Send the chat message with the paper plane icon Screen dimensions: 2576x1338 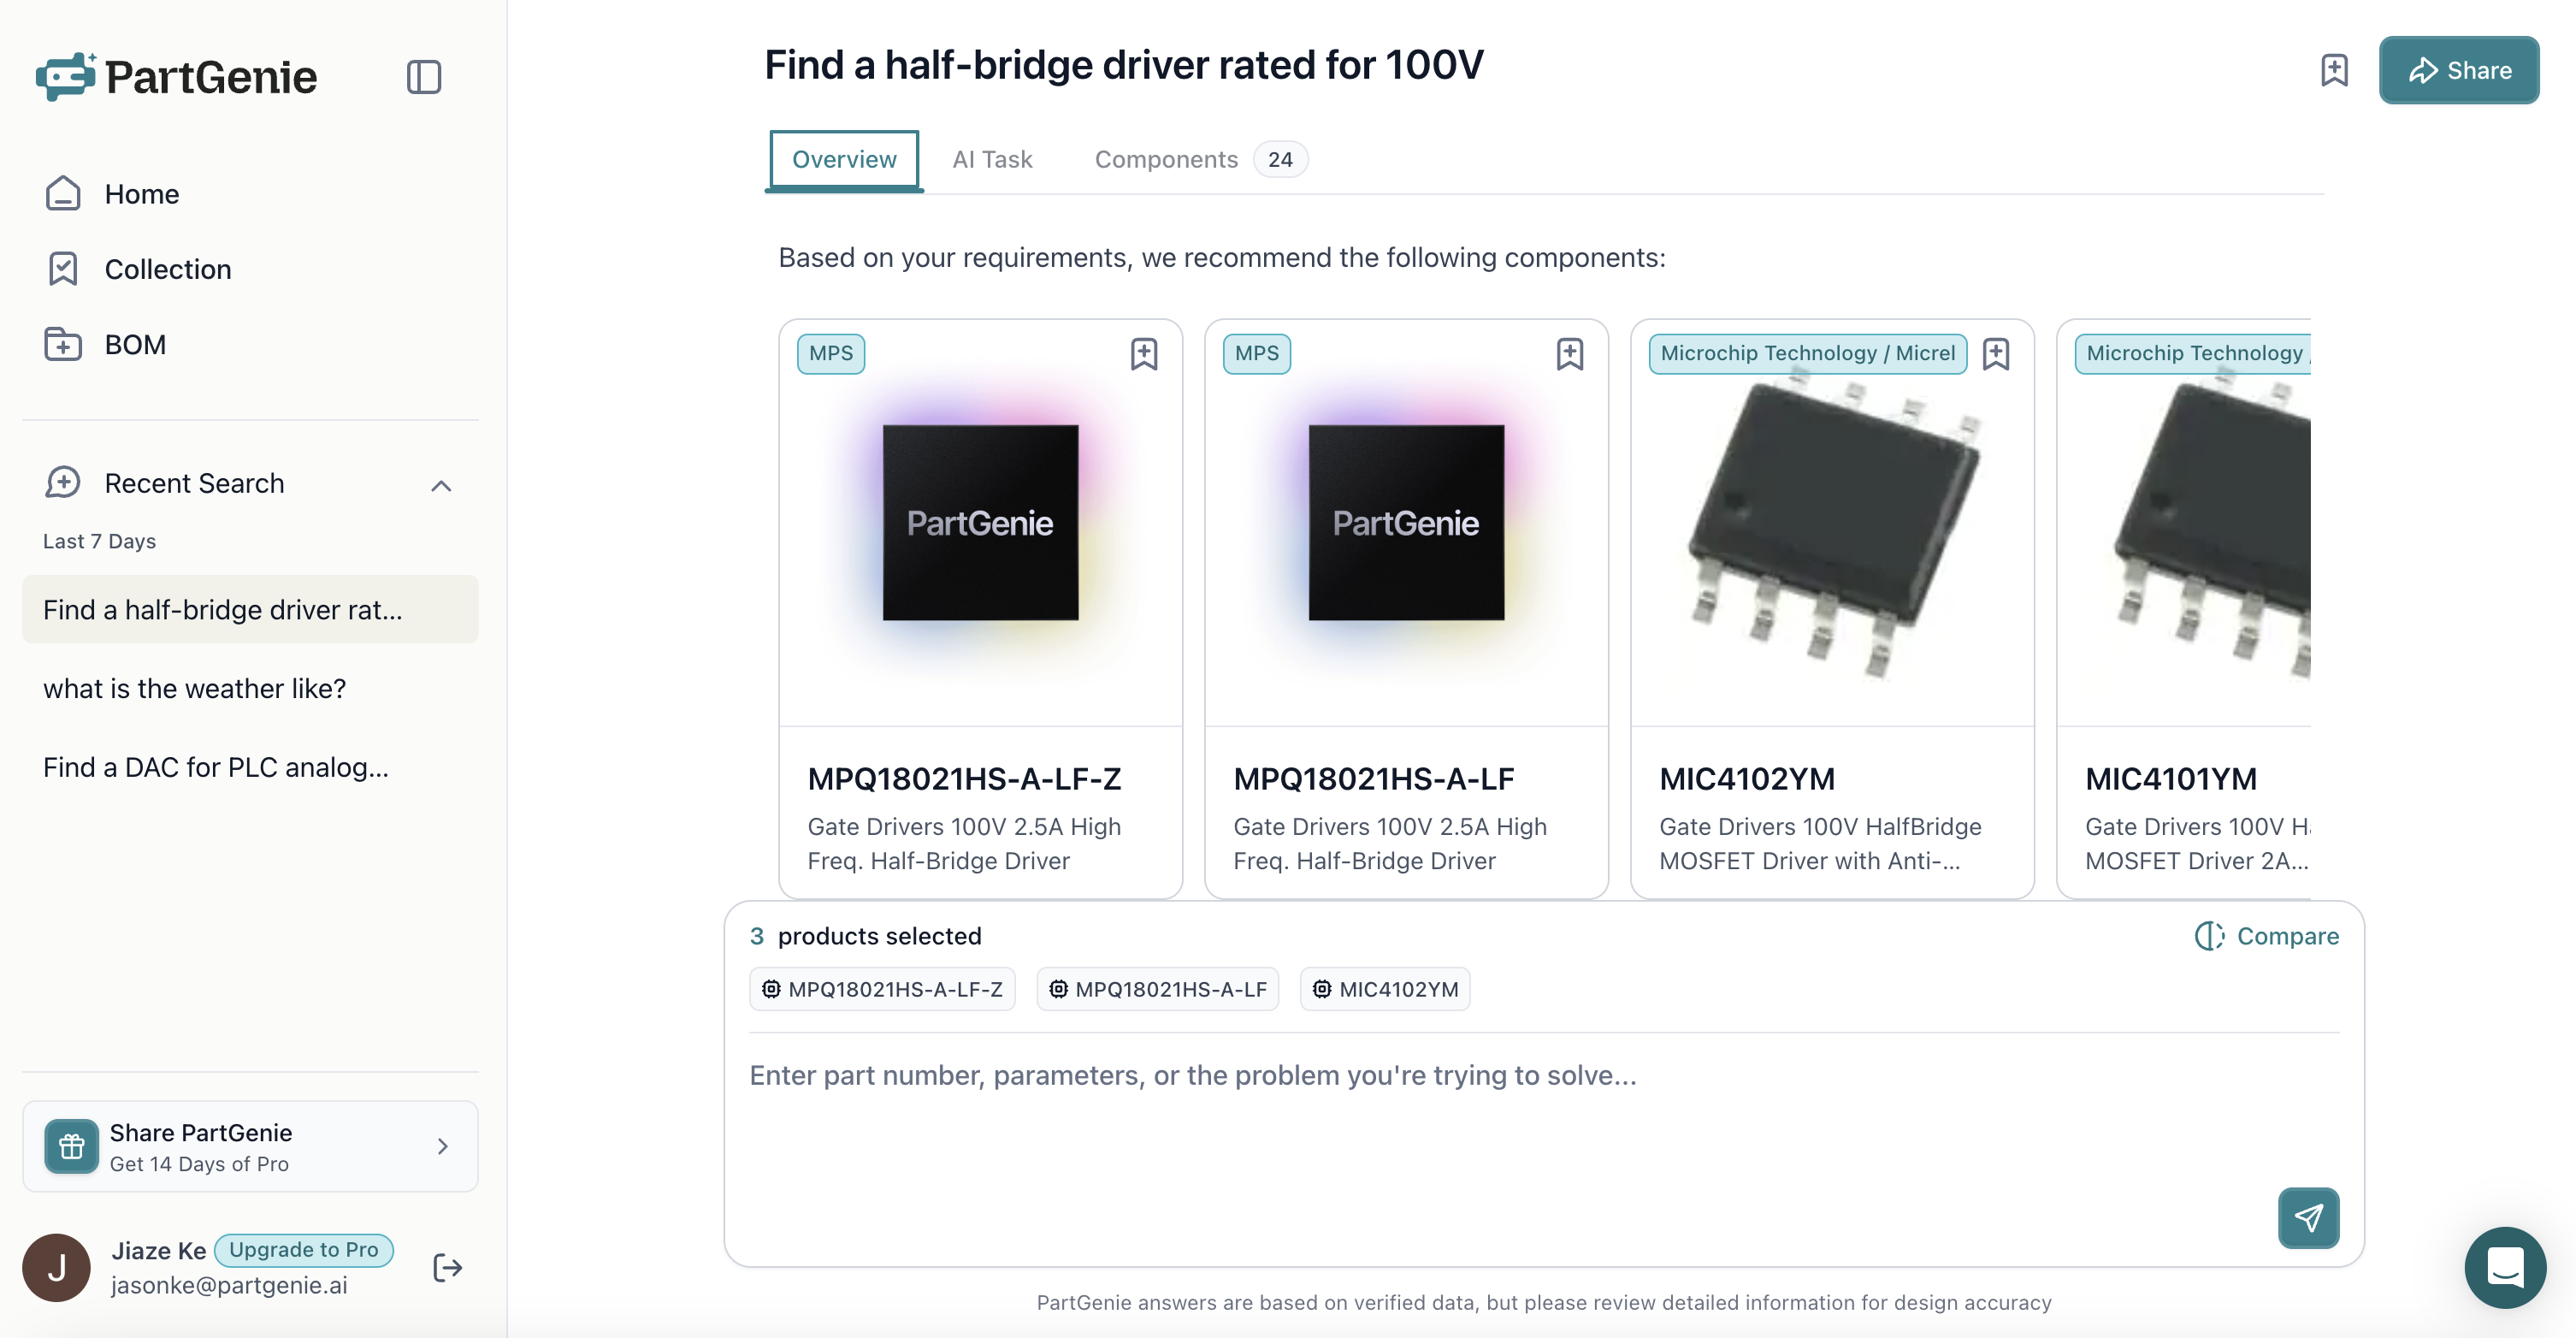pos(2308,1218)
